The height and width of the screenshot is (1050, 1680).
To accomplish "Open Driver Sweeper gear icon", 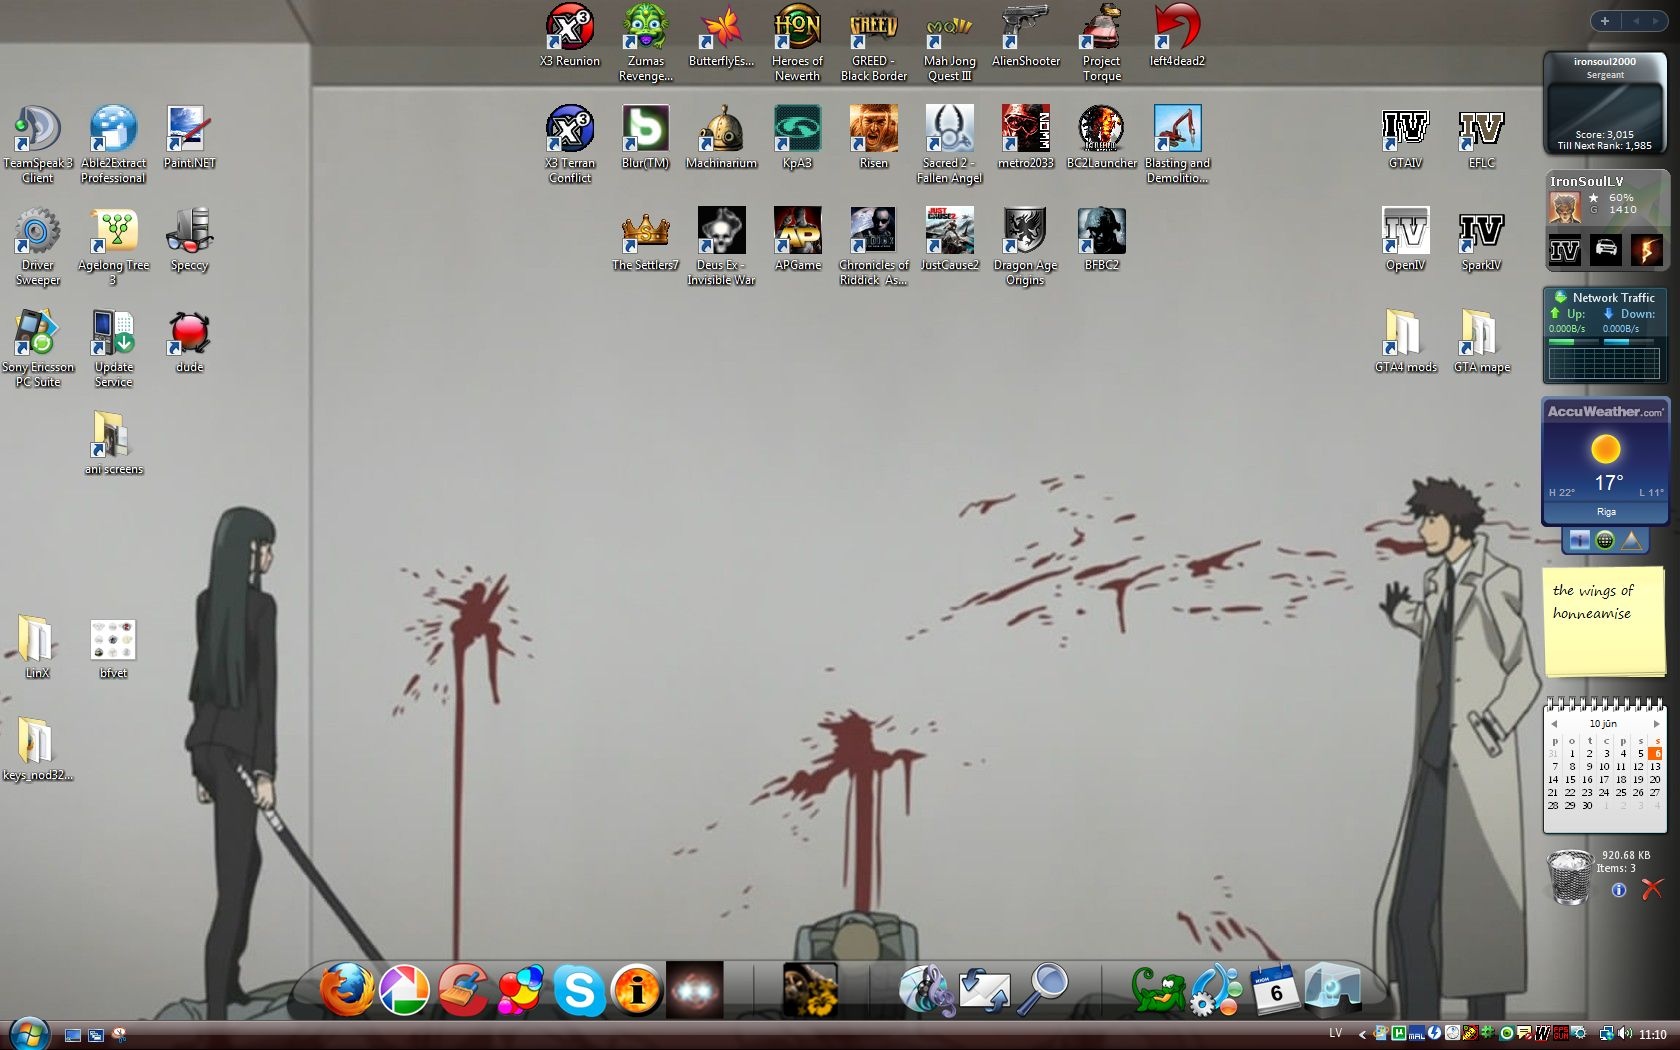I will [37, 247].
